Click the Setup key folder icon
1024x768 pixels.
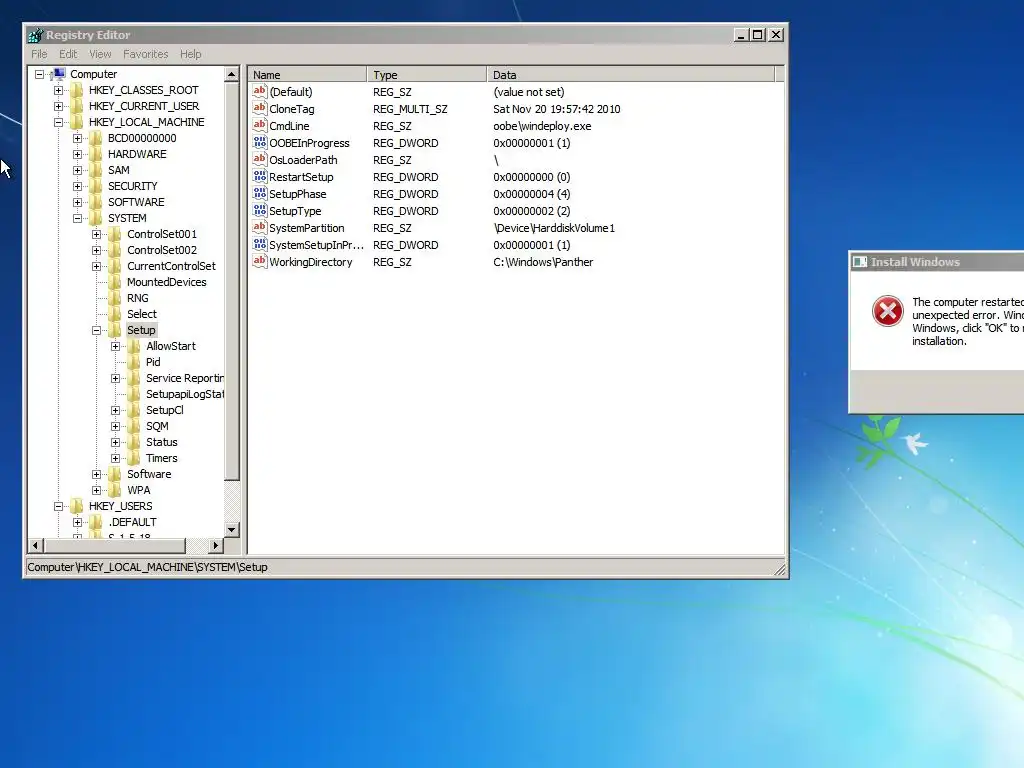[x=115, y=330]
